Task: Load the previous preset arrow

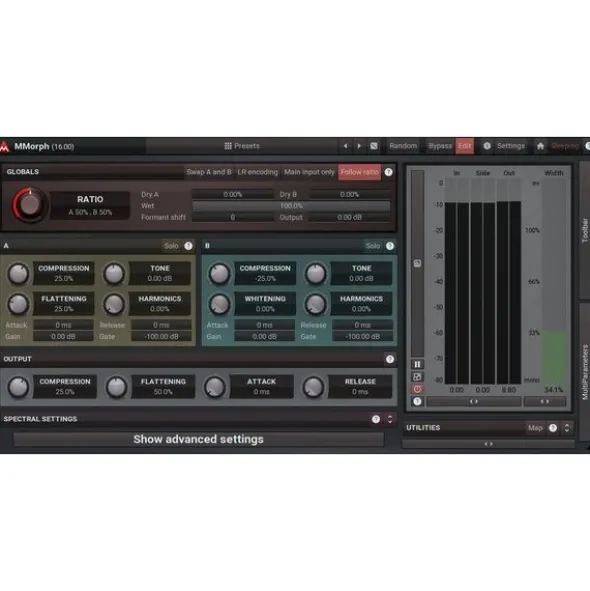Action: pyautogui.click(x=345, y=146)
